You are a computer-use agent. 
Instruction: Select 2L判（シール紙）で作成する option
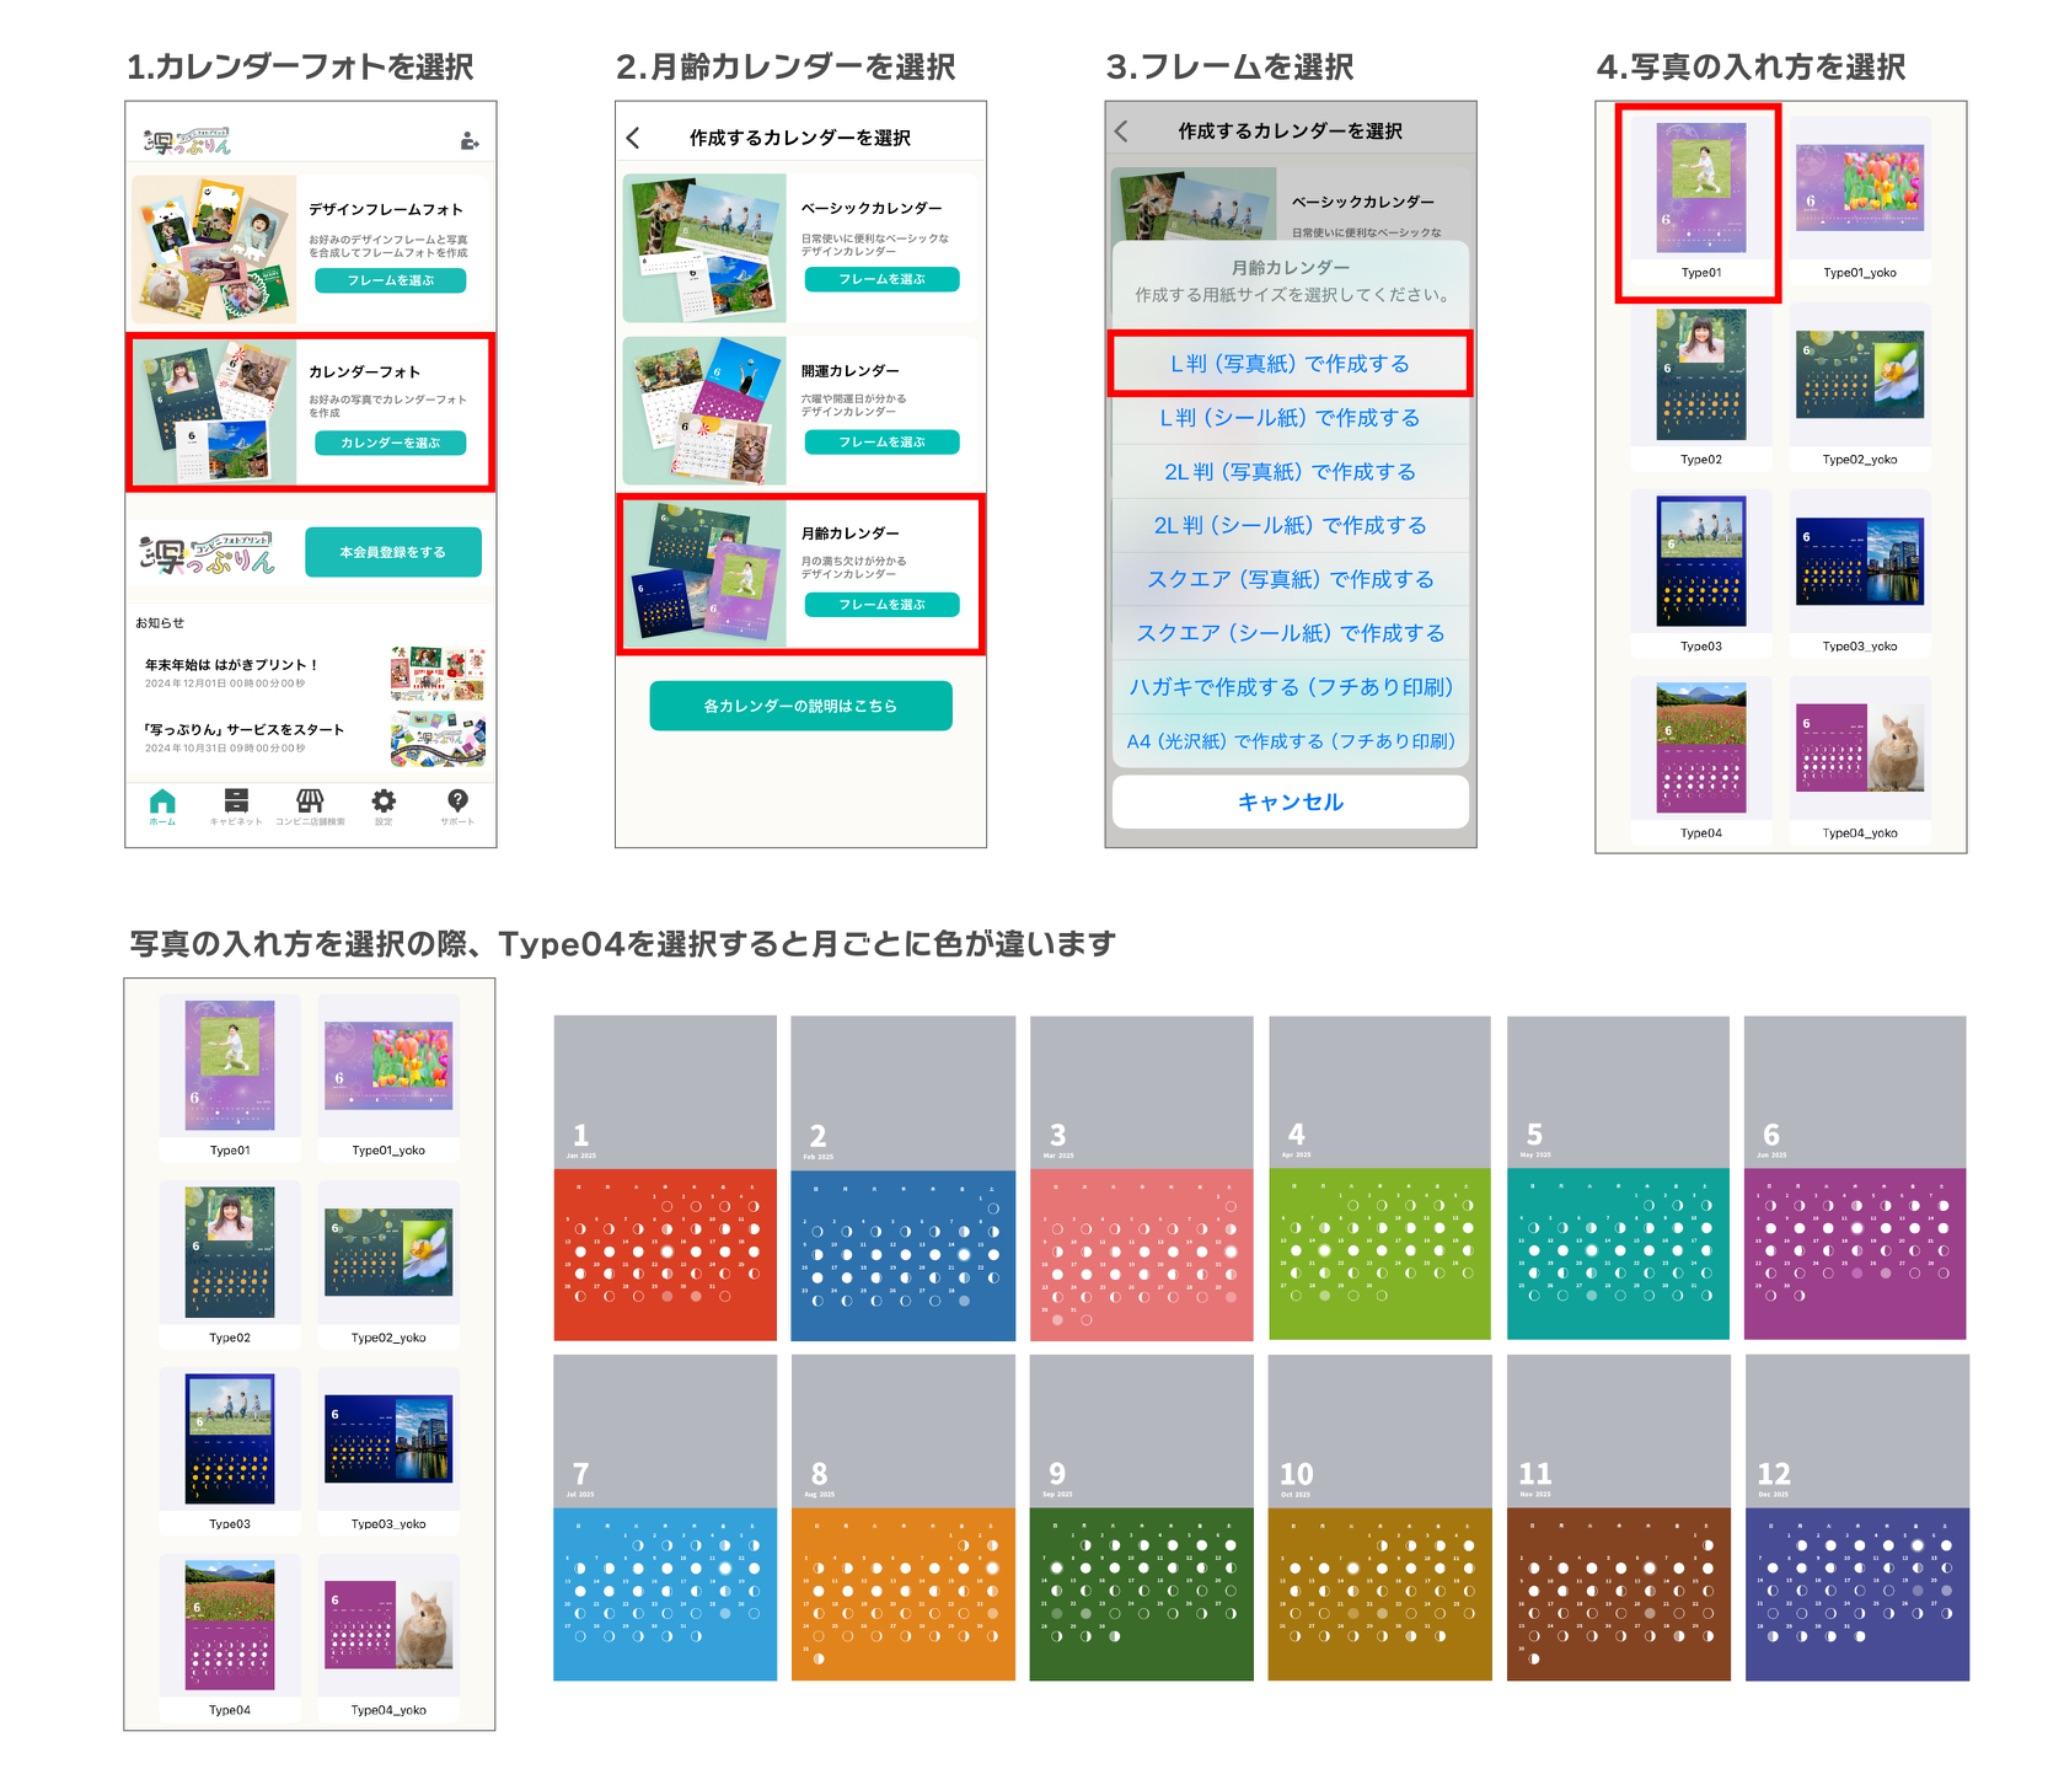[x=1289, y=526]
